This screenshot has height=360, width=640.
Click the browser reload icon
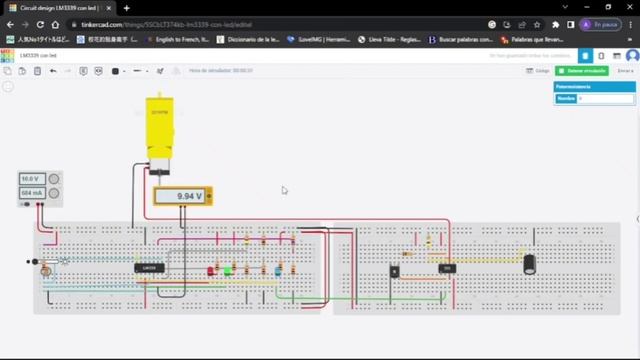(40, 25)
